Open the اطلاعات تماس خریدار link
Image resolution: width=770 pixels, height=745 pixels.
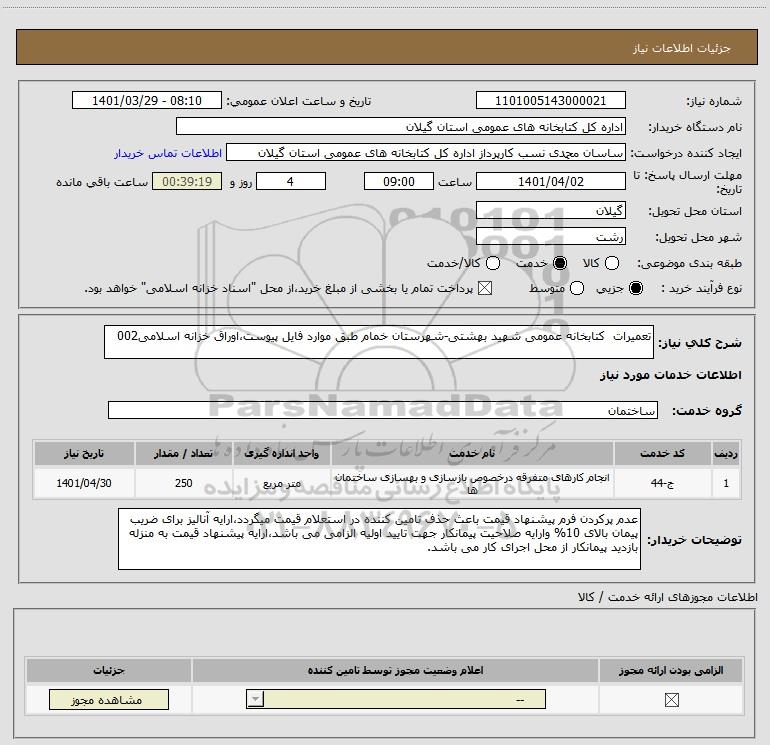[168, 153]
